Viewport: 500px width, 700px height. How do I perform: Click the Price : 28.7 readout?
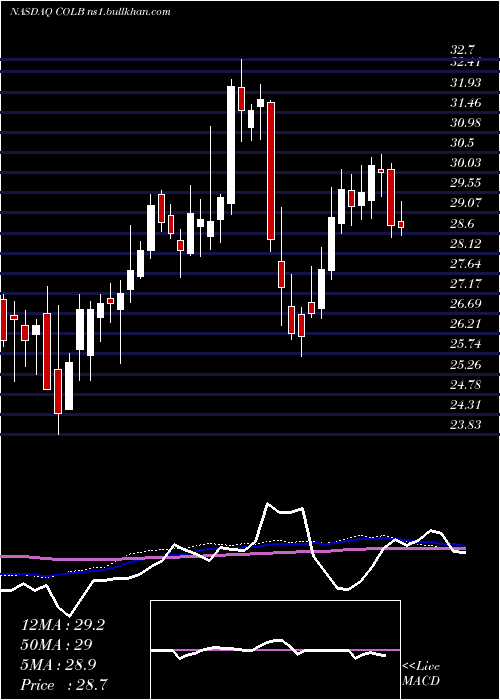[x=63, y=685]
